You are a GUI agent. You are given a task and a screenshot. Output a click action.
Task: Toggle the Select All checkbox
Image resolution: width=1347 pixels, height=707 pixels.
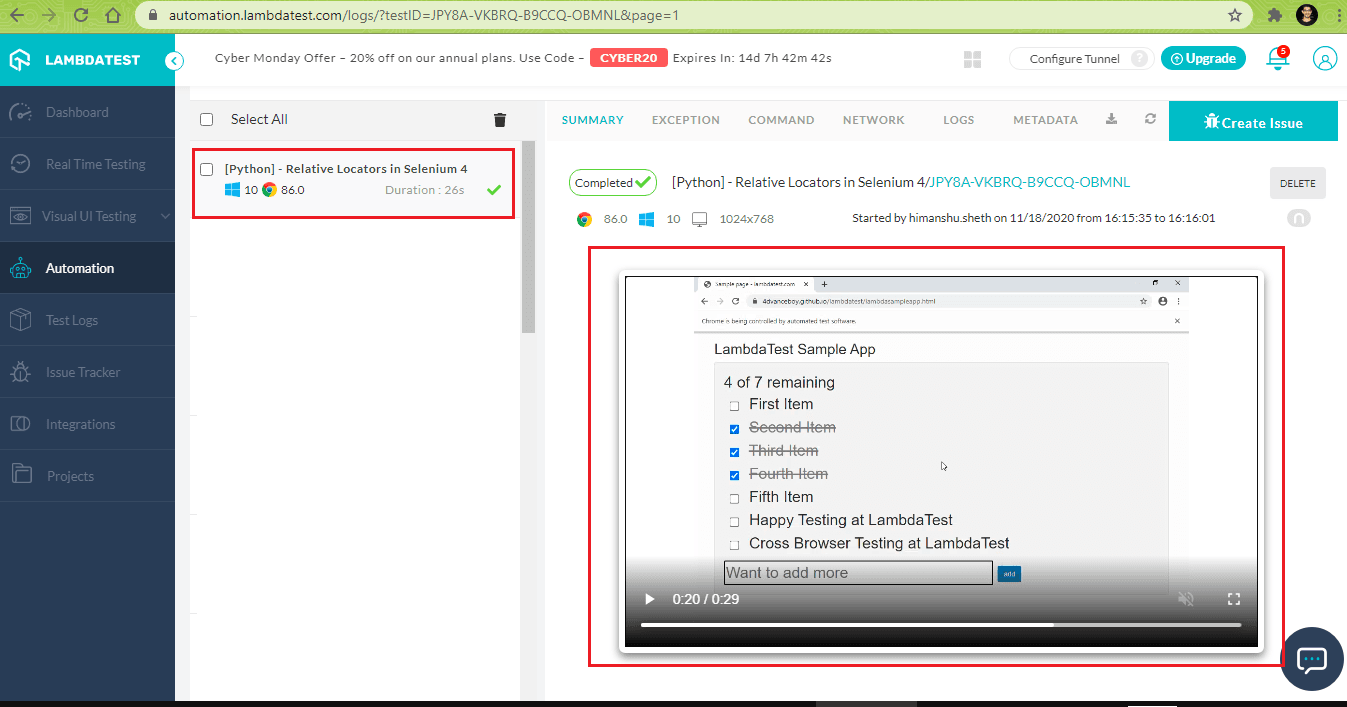coord(206,118)
